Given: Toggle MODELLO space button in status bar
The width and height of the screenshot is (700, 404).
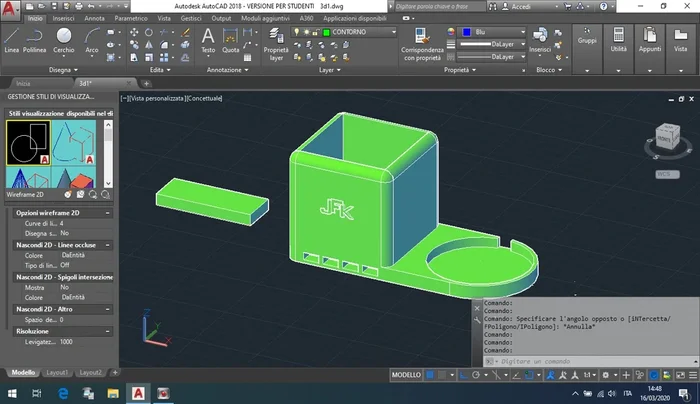Looking at the screenshot, I should click(406, 375).
